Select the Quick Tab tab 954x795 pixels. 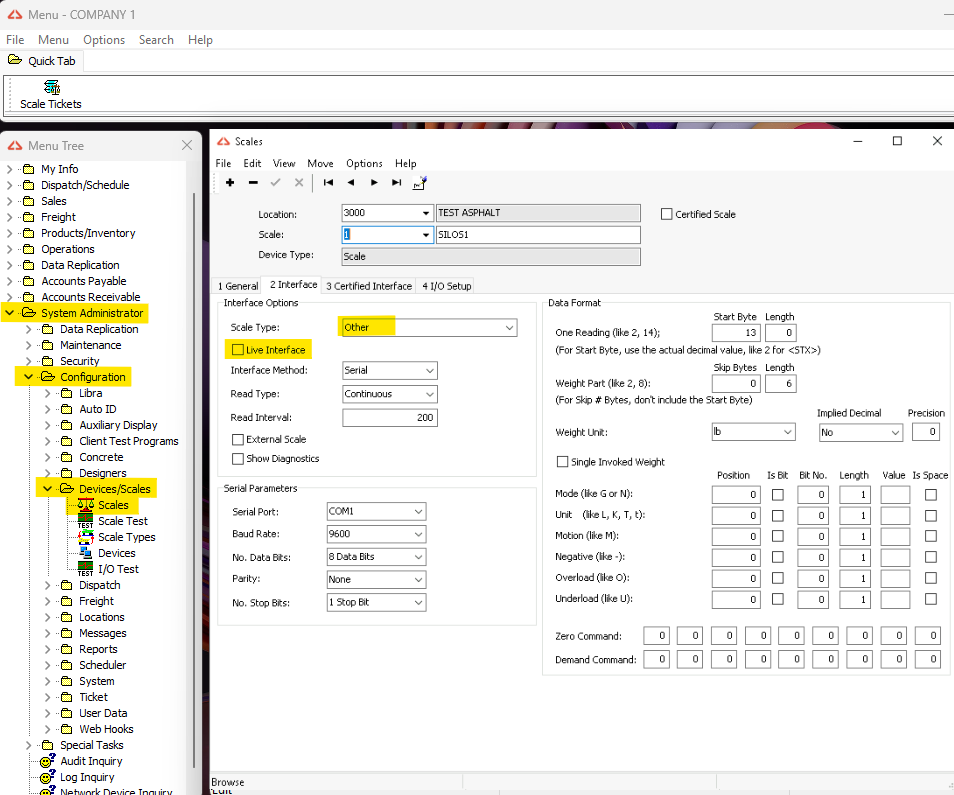(x=42, y=61)
